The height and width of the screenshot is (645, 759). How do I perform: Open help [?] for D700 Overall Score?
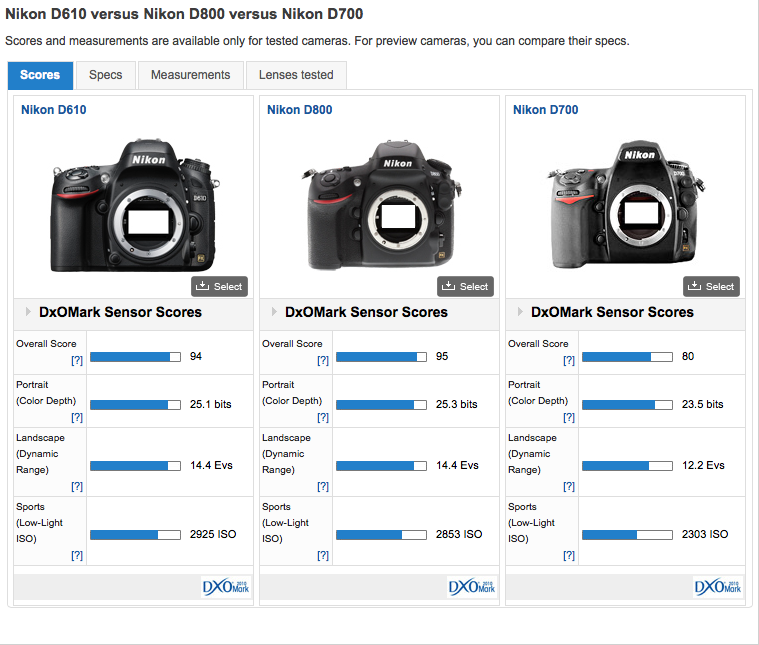click(x=569, y=361)
